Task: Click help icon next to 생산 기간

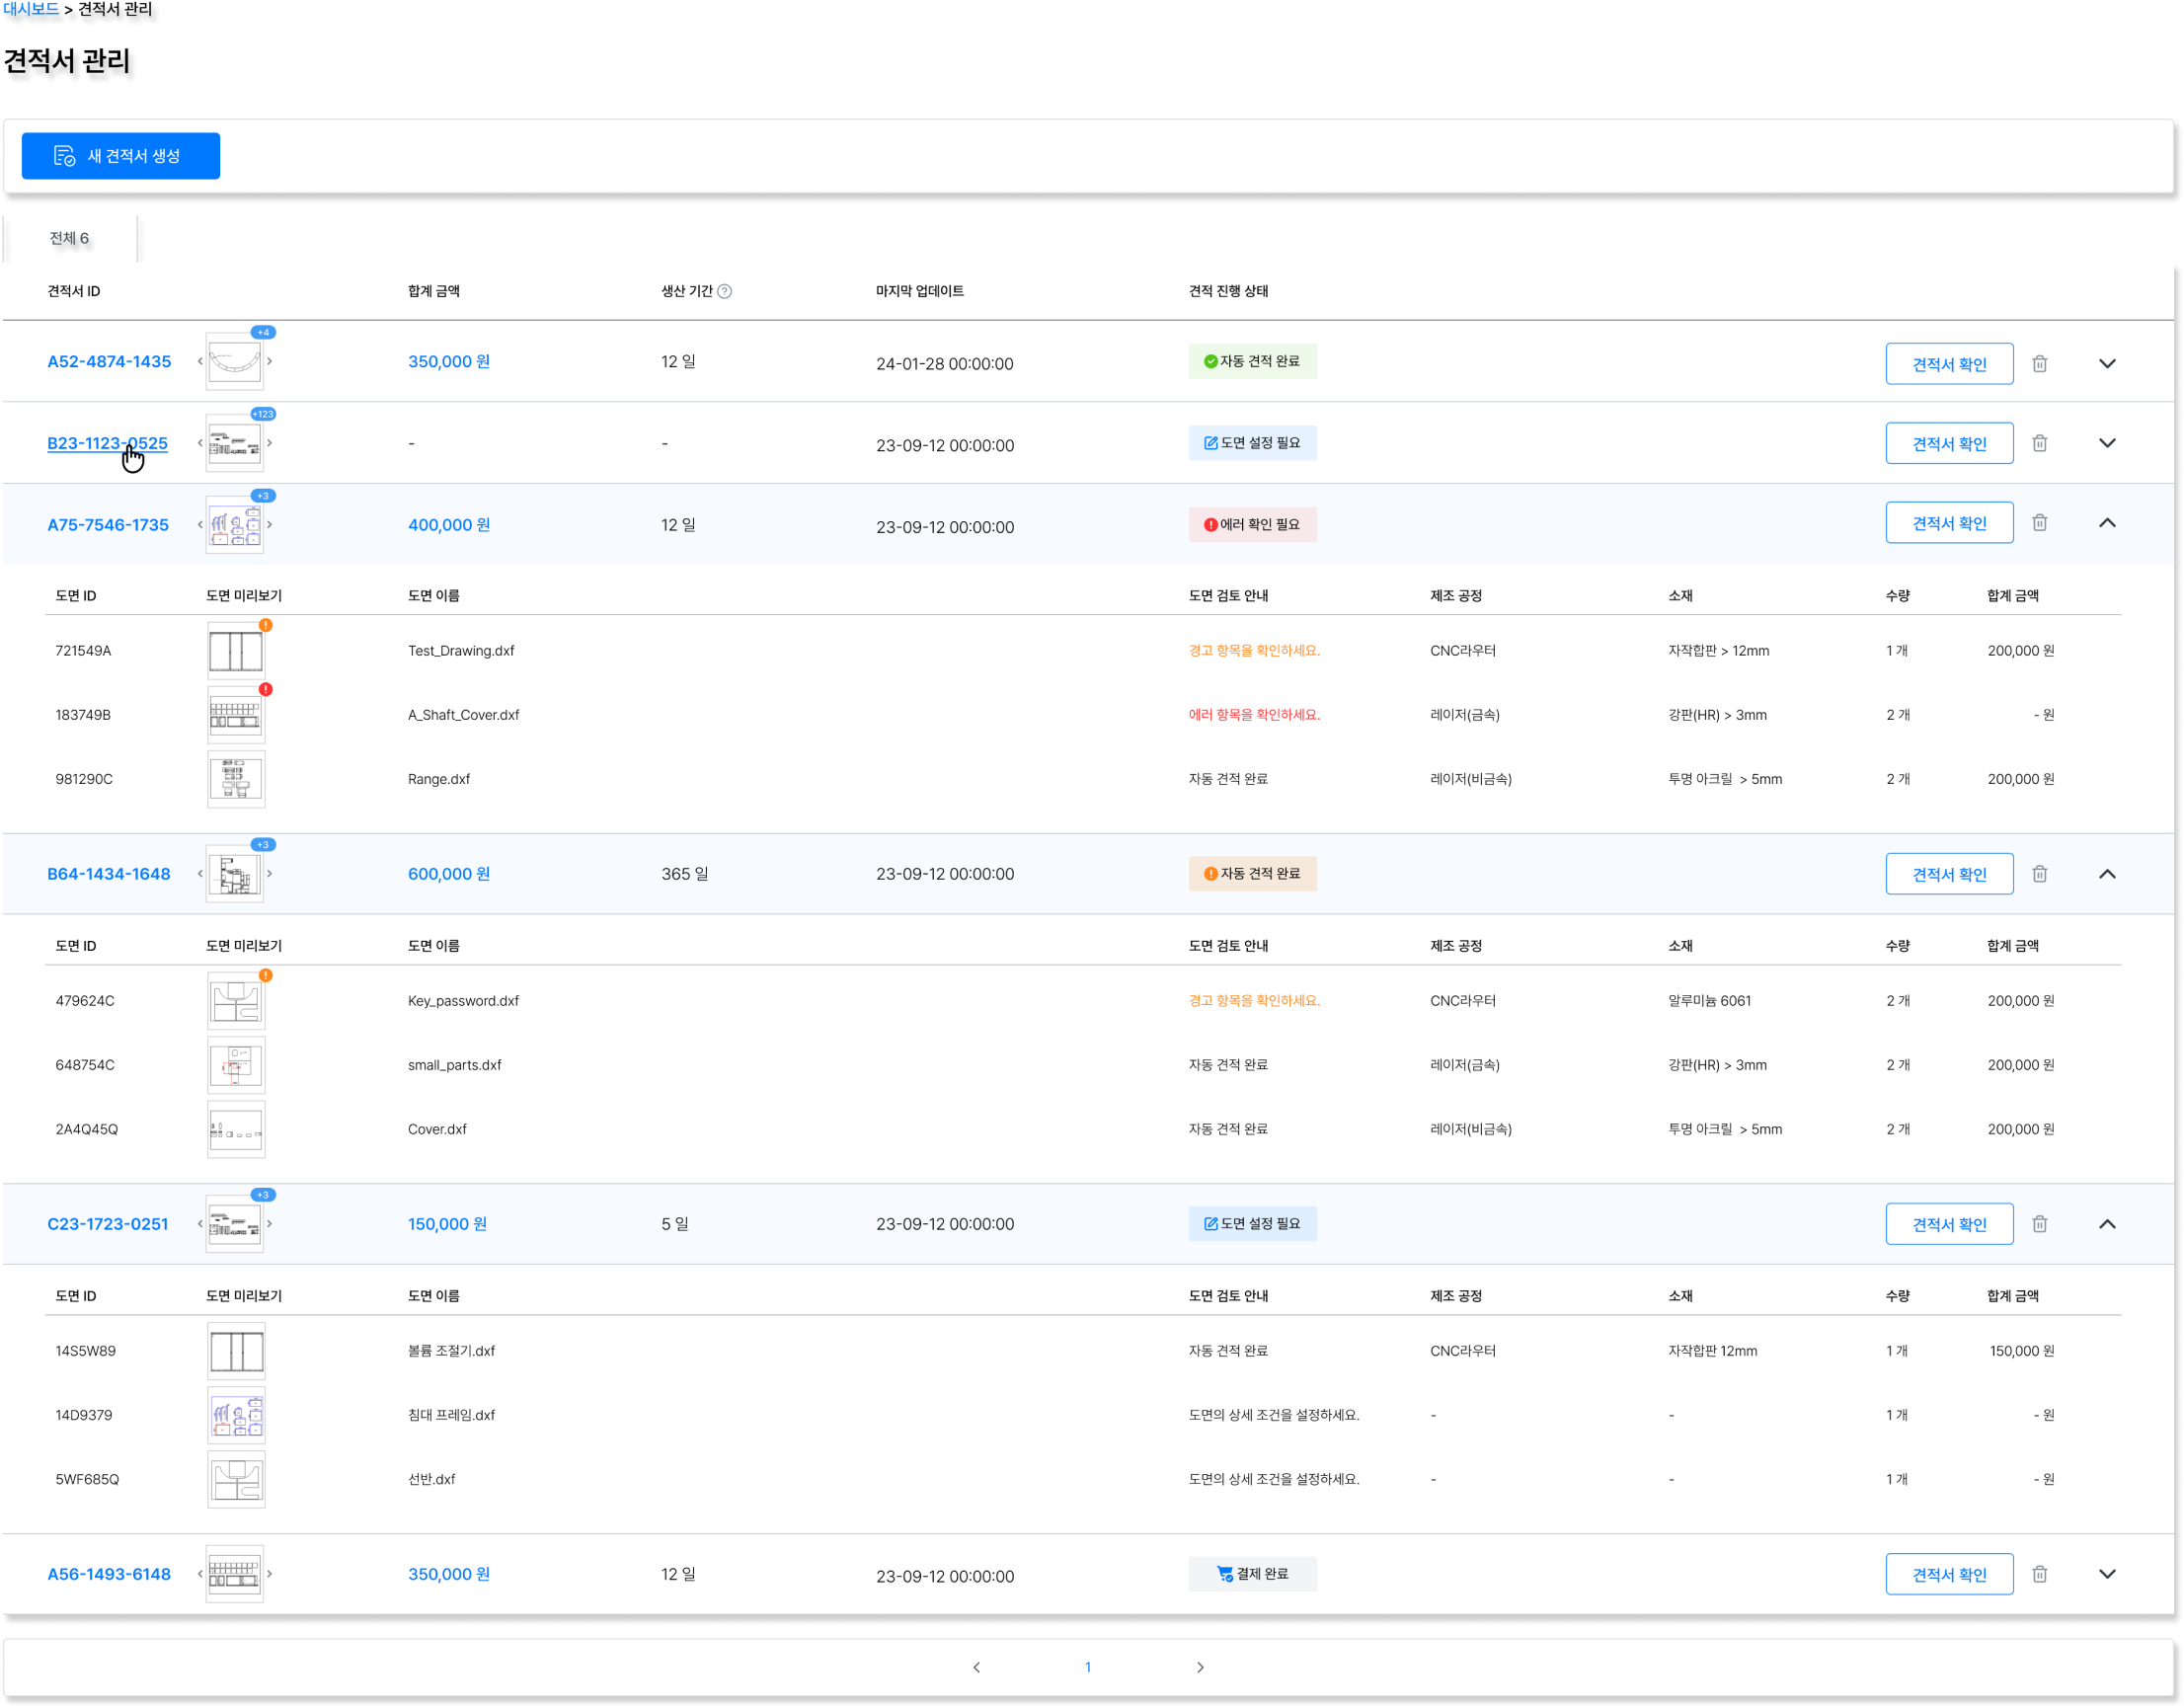Action: tap(725, 292)
